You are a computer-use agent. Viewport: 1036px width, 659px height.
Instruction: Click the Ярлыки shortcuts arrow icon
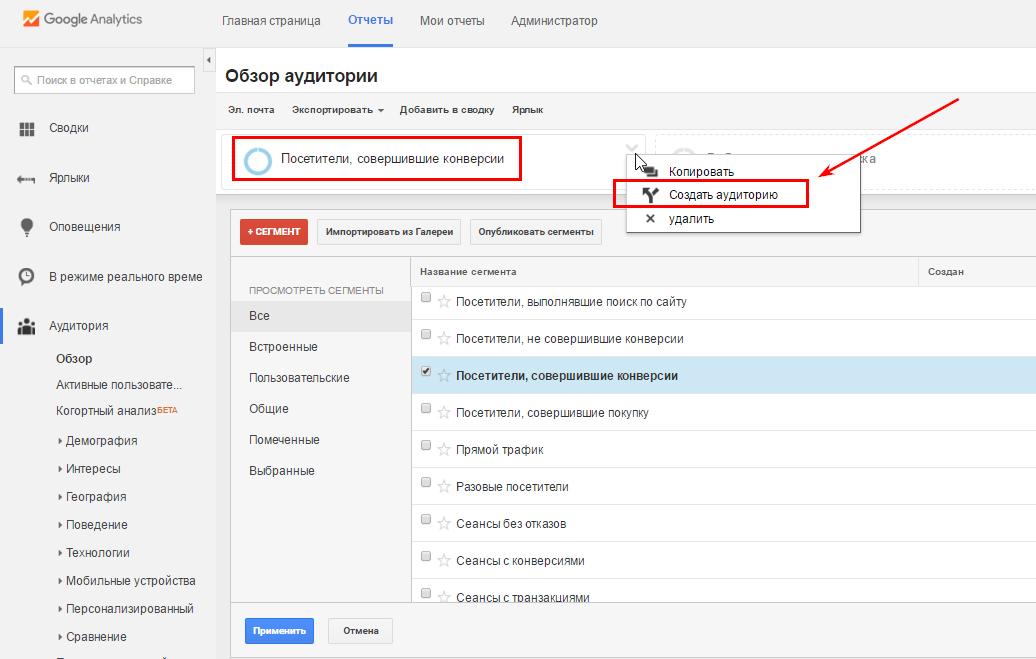click(x=27, y=179)
